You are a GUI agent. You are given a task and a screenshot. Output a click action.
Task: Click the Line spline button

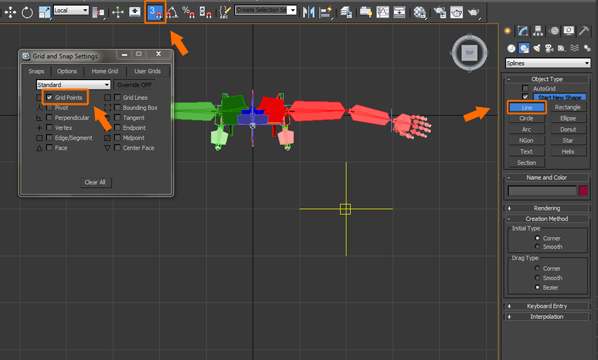(527, 108)
